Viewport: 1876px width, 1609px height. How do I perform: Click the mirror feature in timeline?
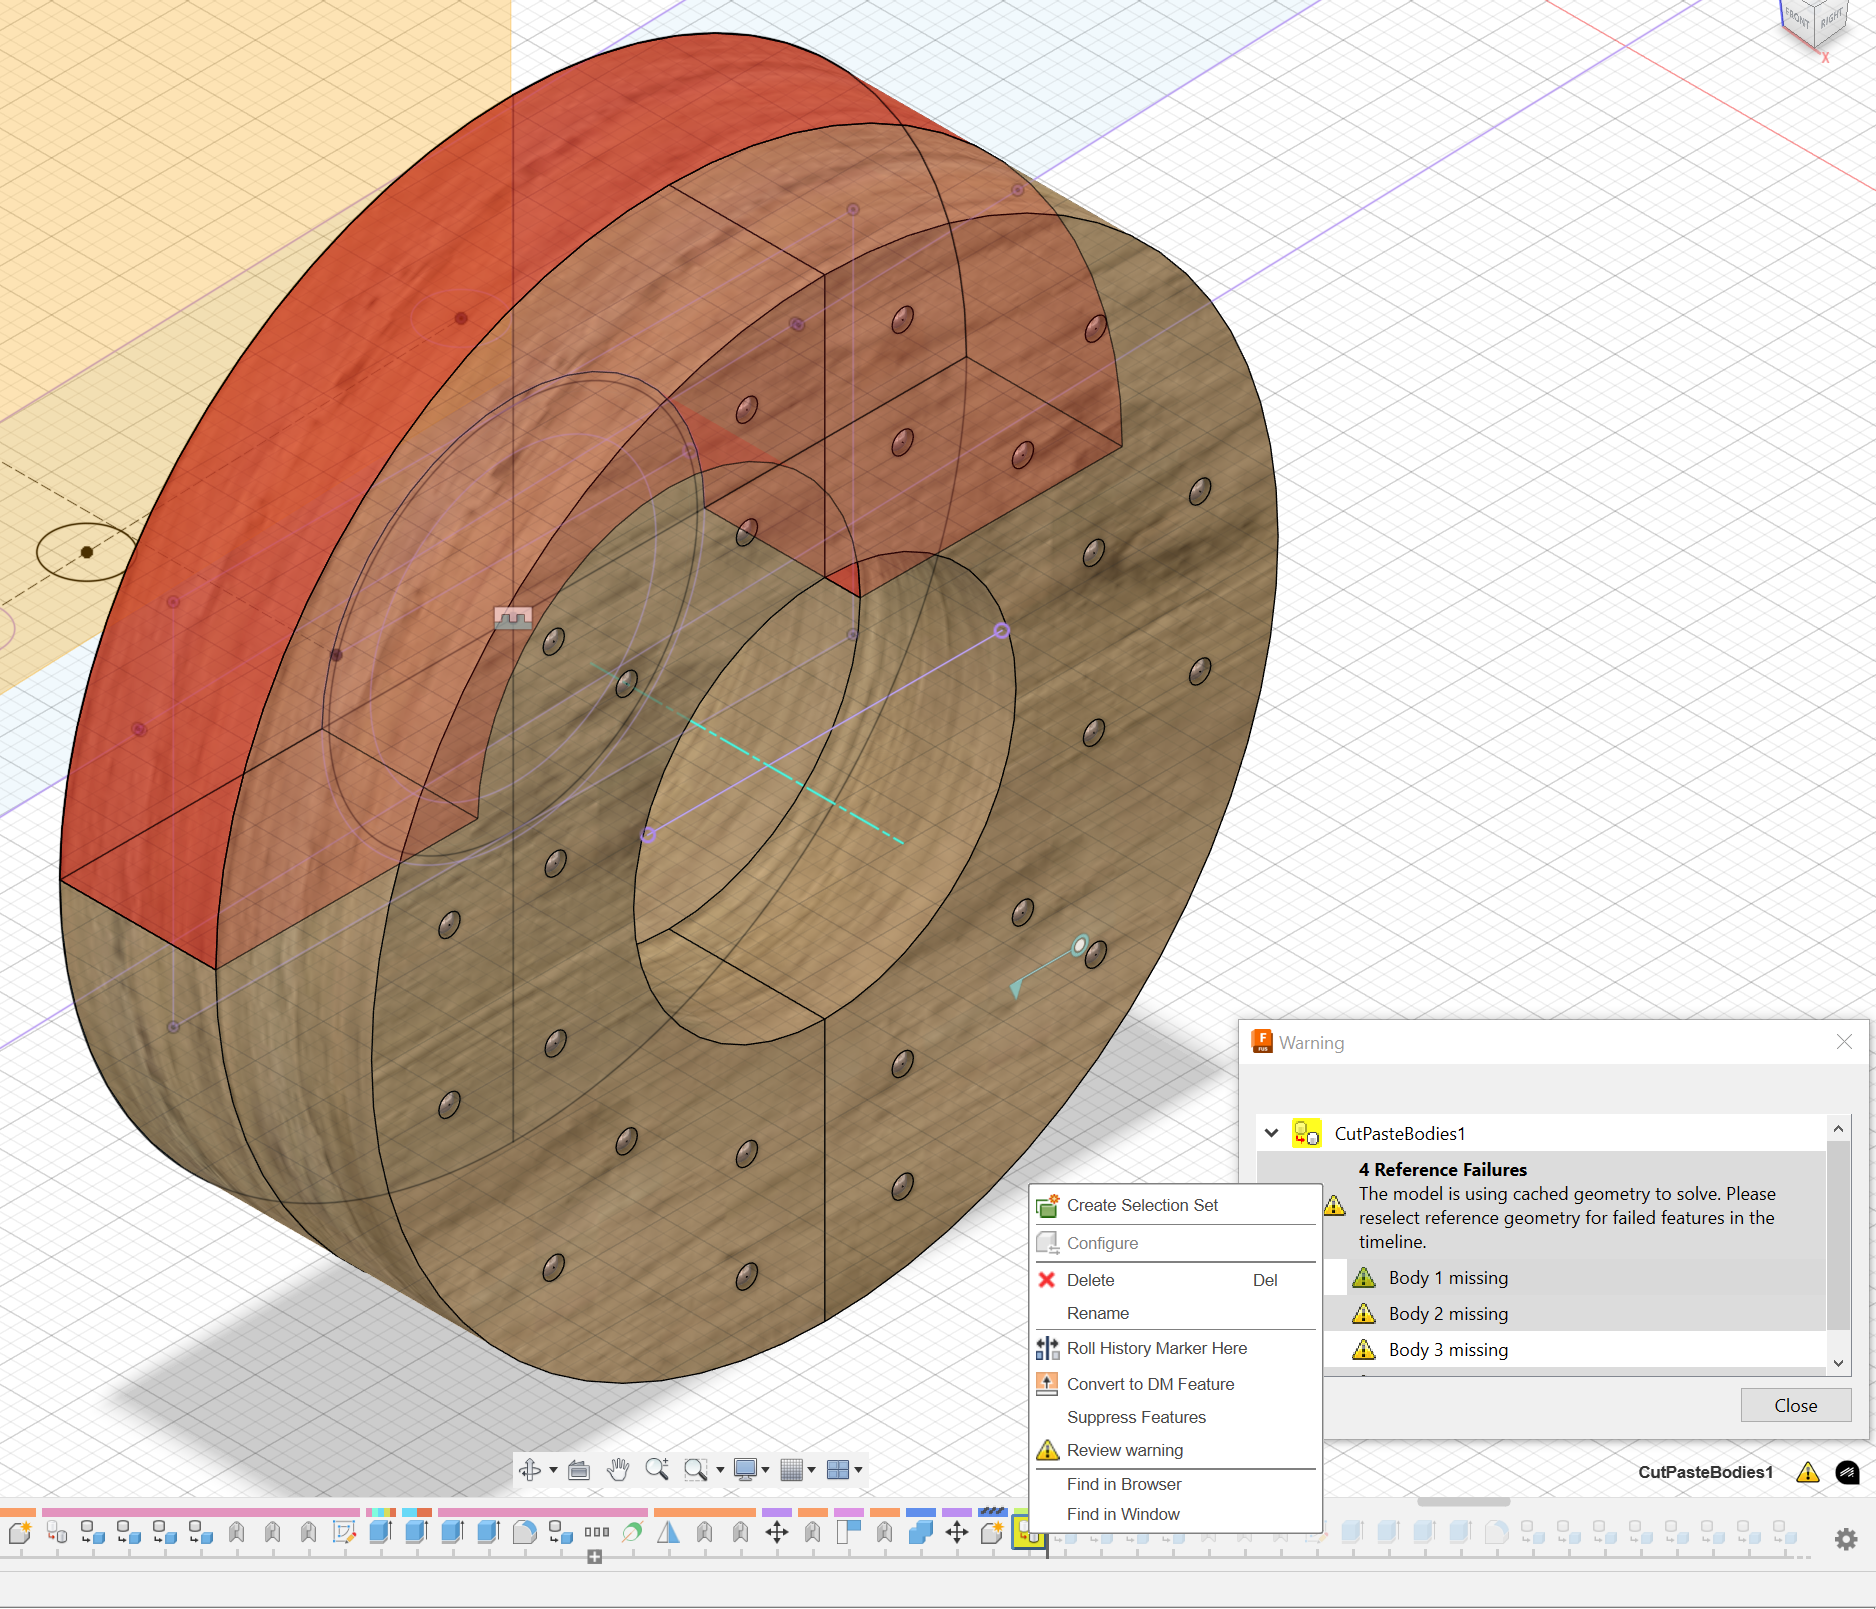point(668,1532)
